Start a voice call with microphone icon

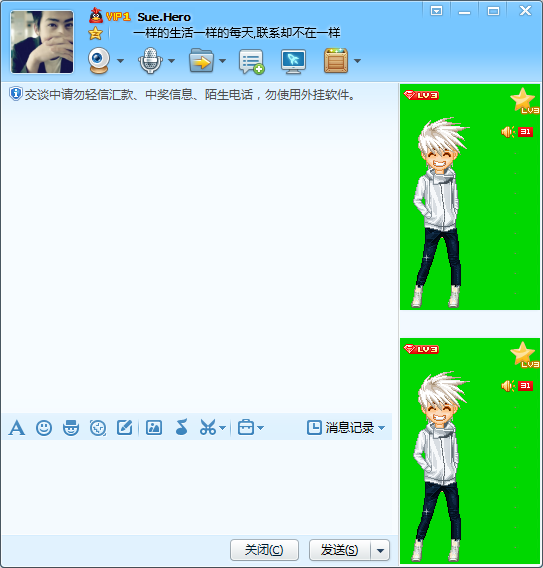150,61
